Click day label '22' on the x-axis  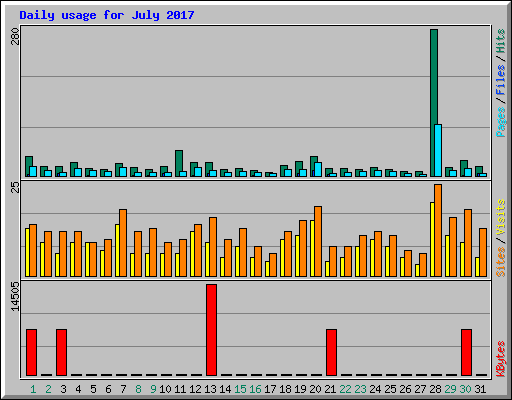[345, 389]
